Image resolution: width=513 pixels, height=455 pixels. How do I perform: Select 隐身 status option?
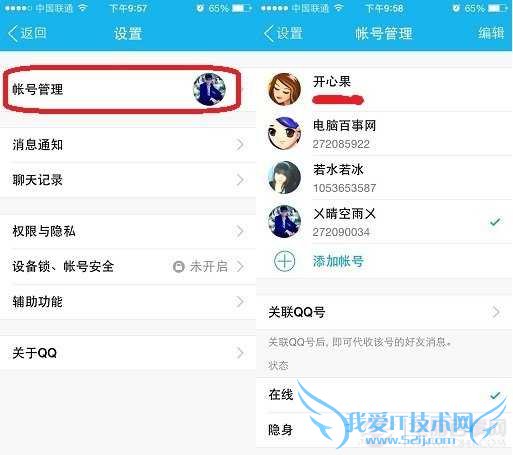tap(384, 430)
